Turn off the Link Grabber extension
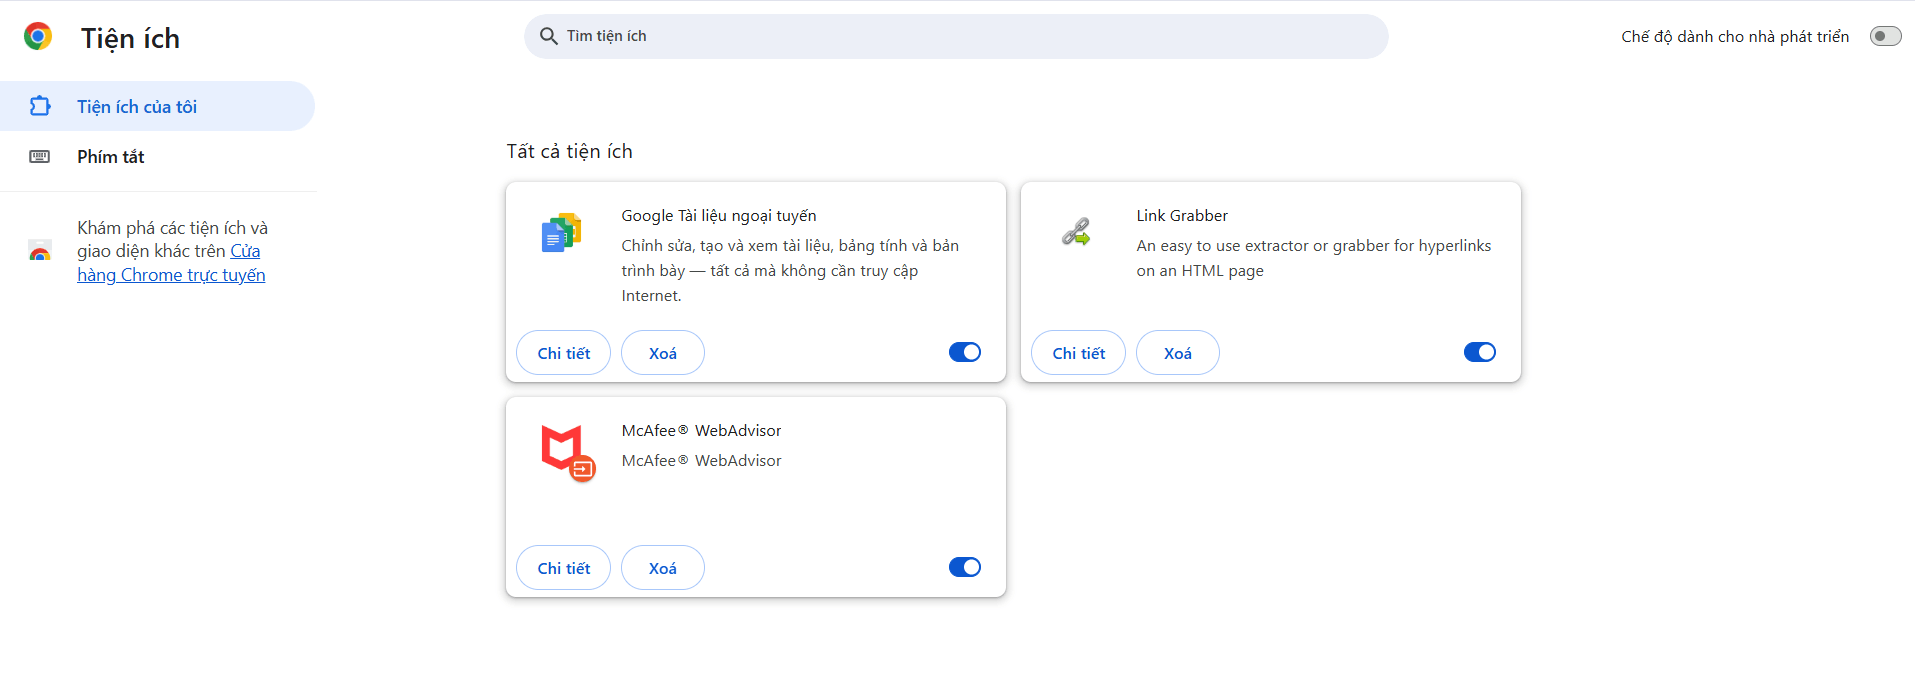 pyautogui.click(x=1480, y=352)
